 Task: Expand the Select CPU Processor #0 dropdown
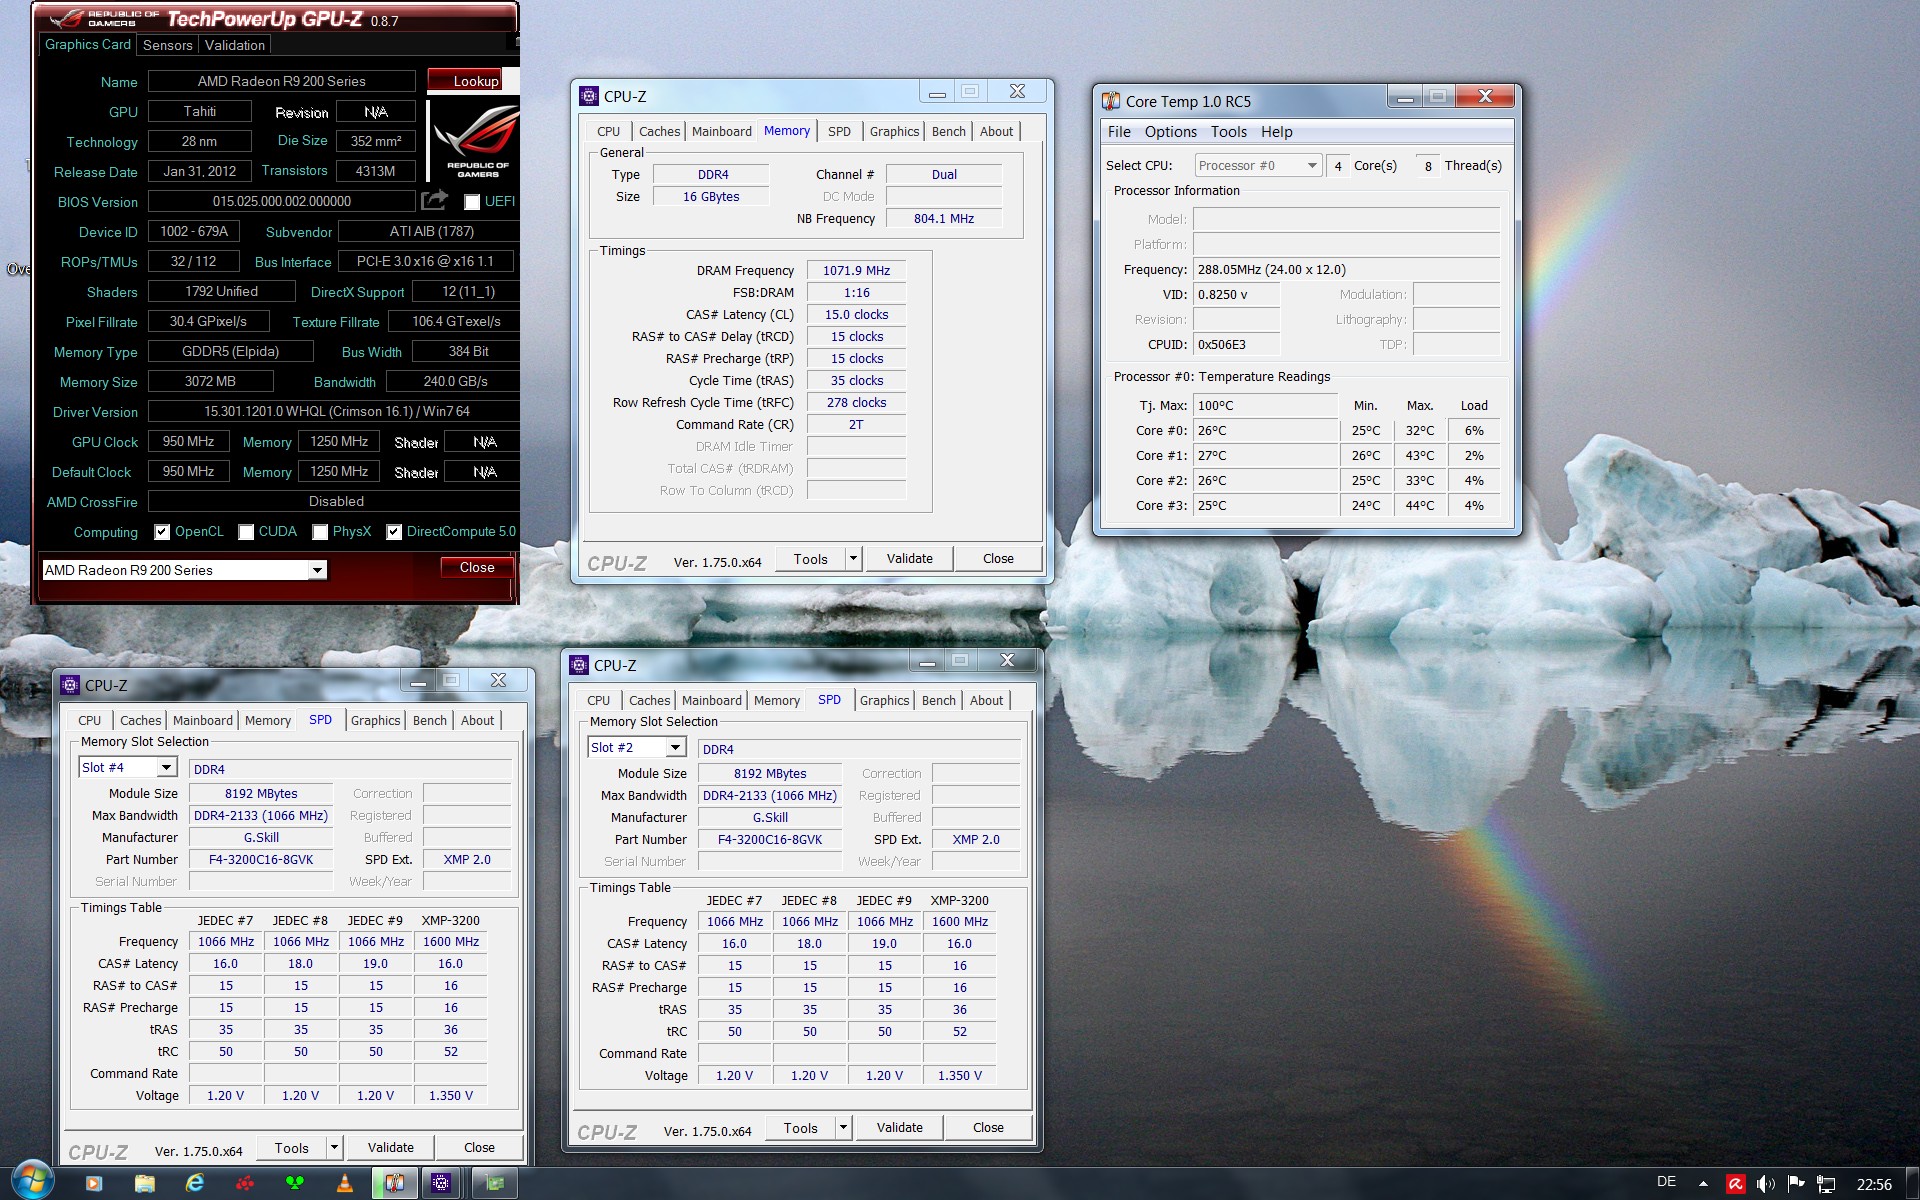point(1311,166)
